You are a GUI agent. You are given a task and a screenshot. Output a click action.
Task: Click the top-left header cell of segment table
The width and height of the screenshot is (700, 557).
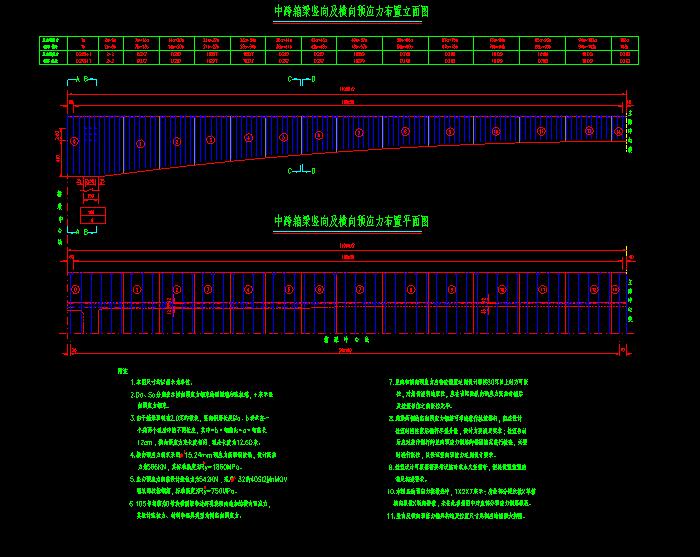point(53,43)
